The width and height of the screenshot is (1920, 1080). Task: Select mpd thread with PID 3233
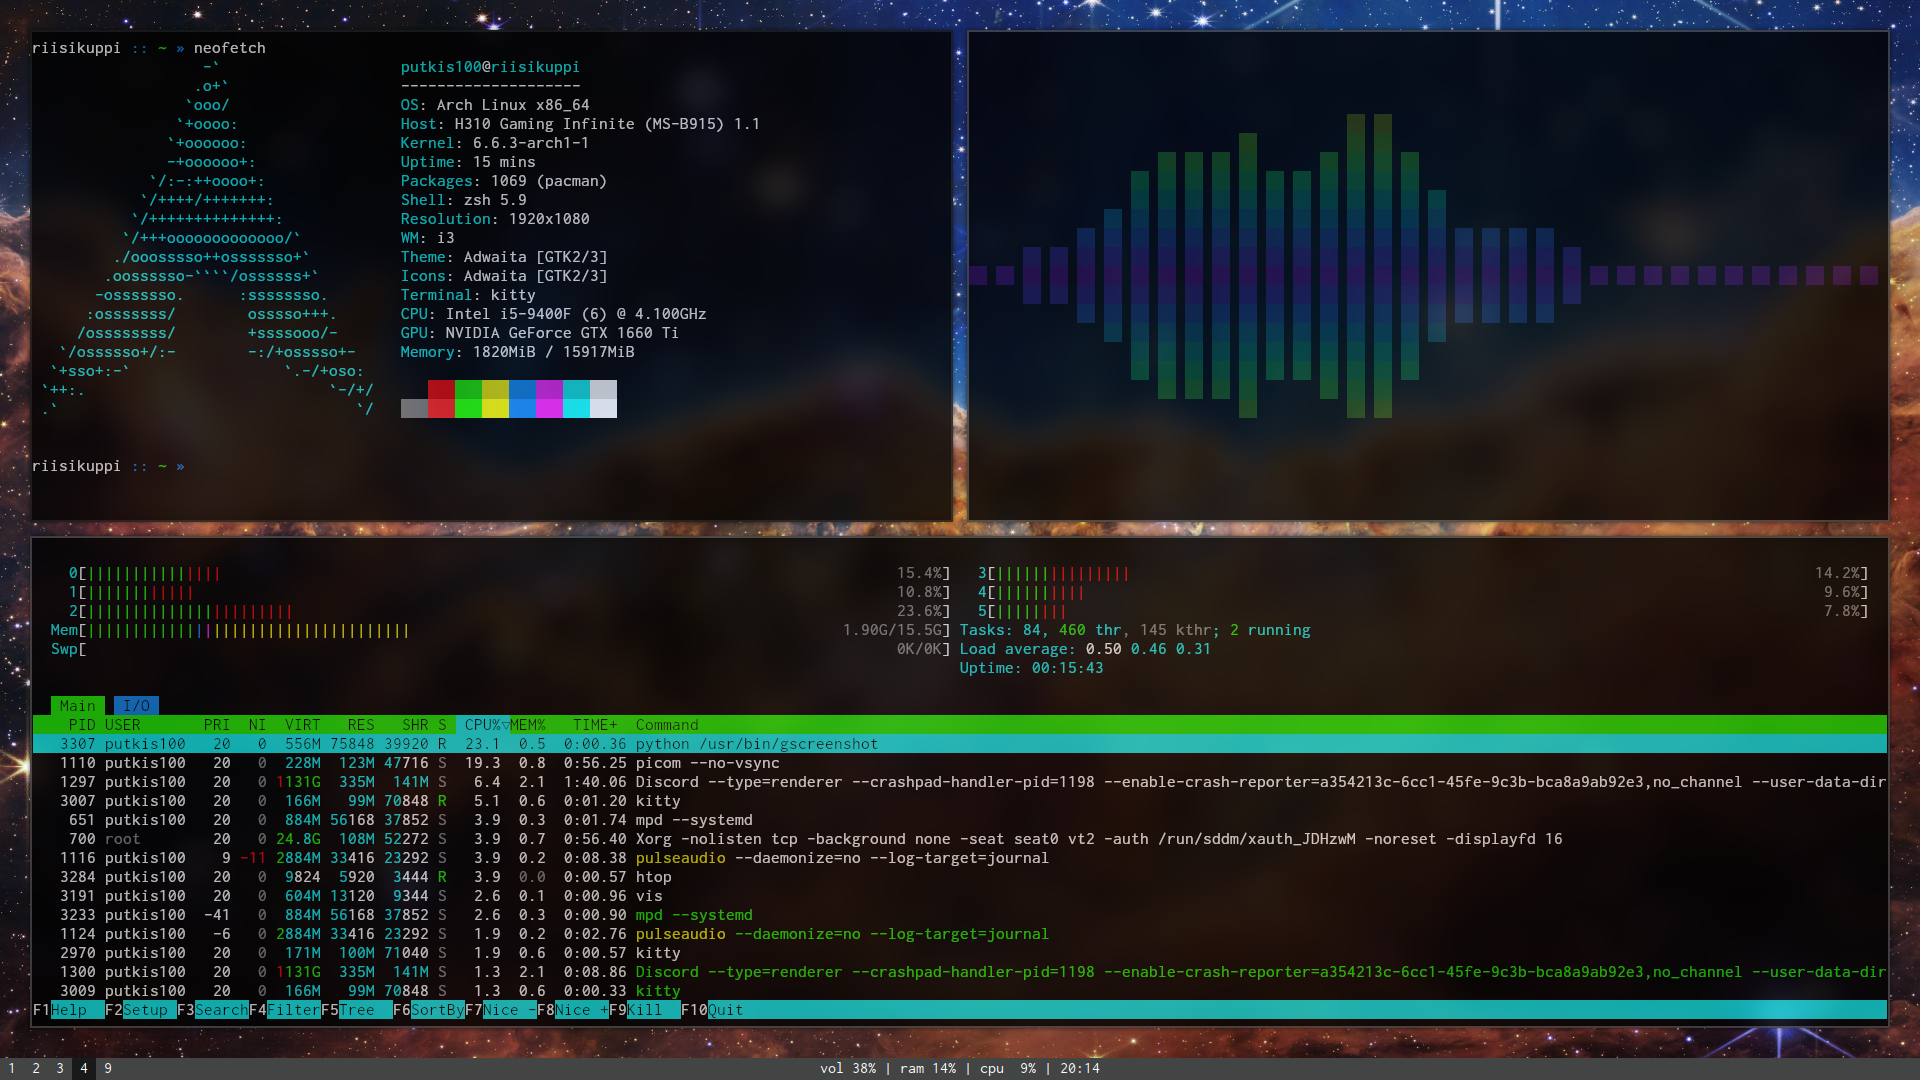pyautogui.click(x=960, y=915)
